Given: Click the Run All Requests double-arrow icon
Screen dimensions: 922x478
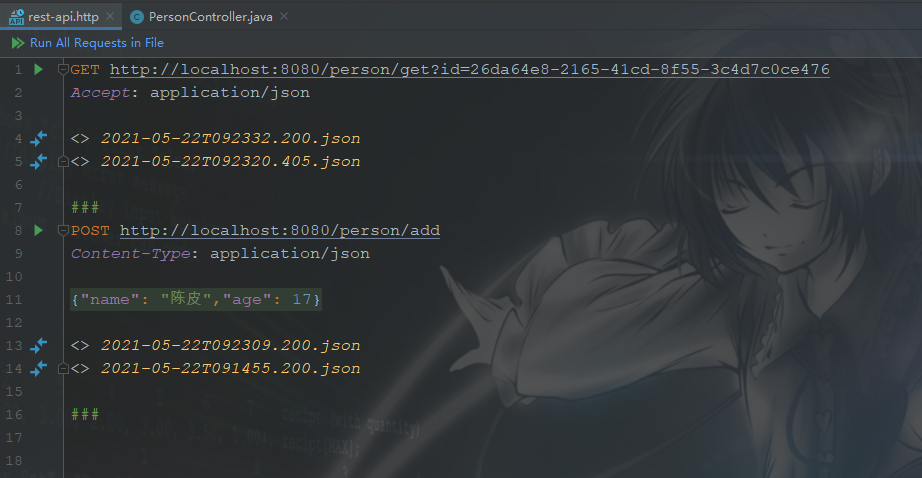Looking at the screenshot, I should (18, 43).
